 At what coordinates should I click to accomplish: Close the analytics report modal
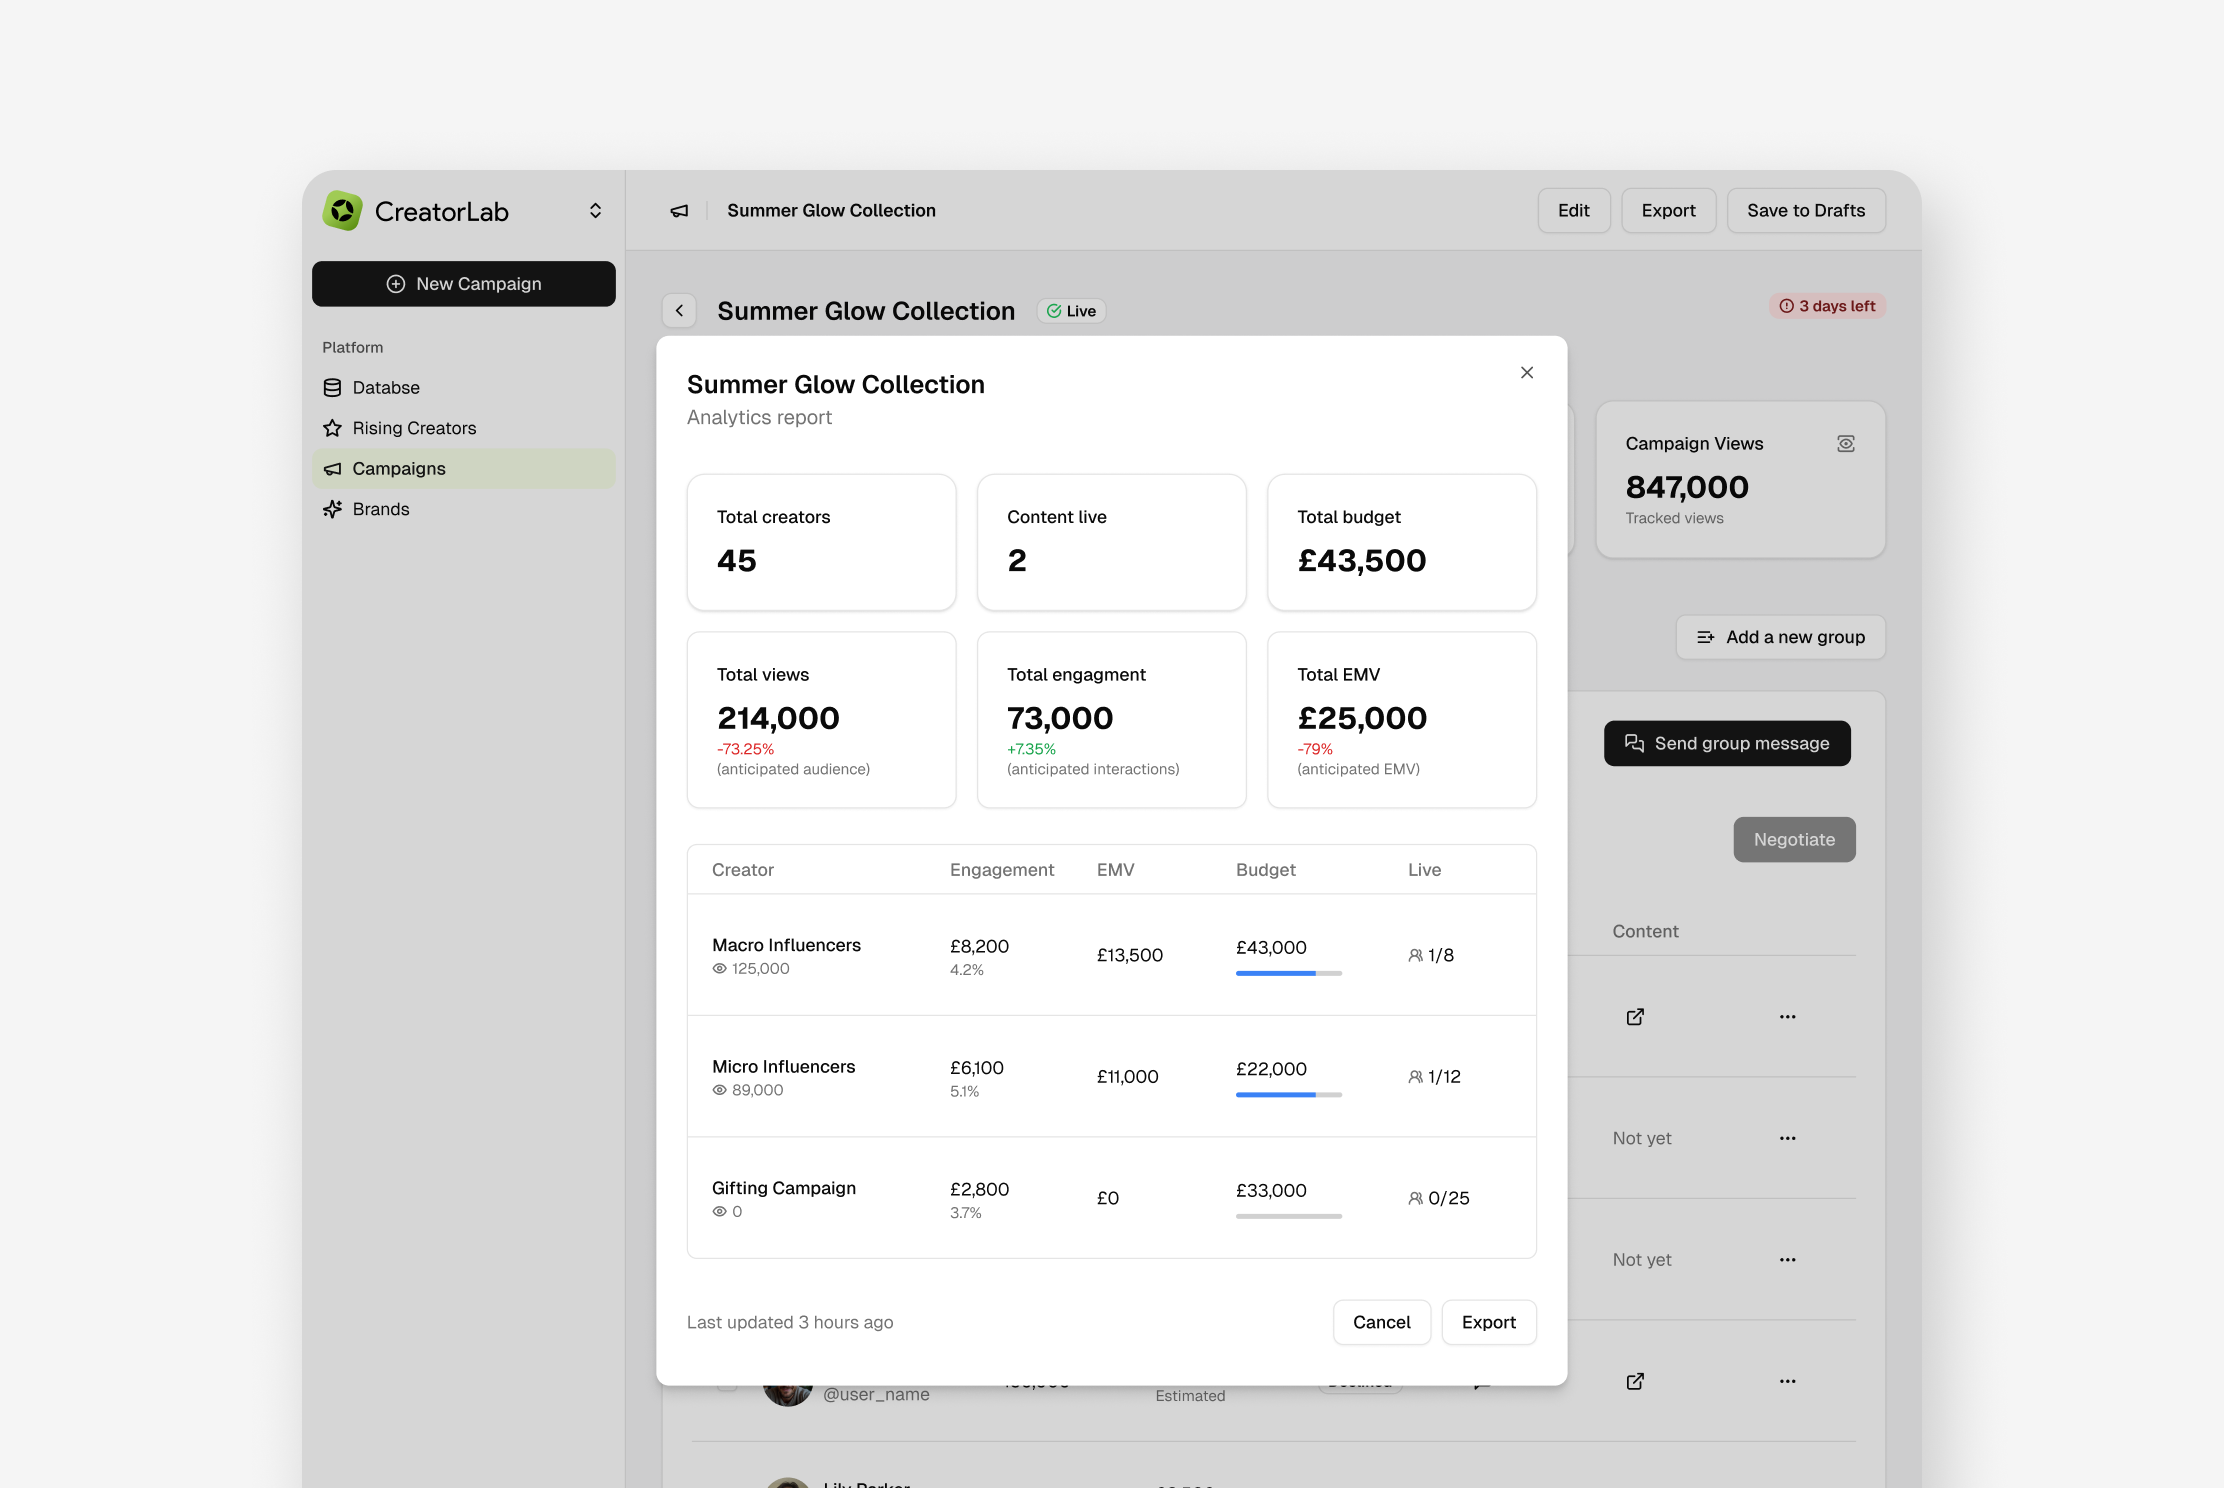[1526, 373]
